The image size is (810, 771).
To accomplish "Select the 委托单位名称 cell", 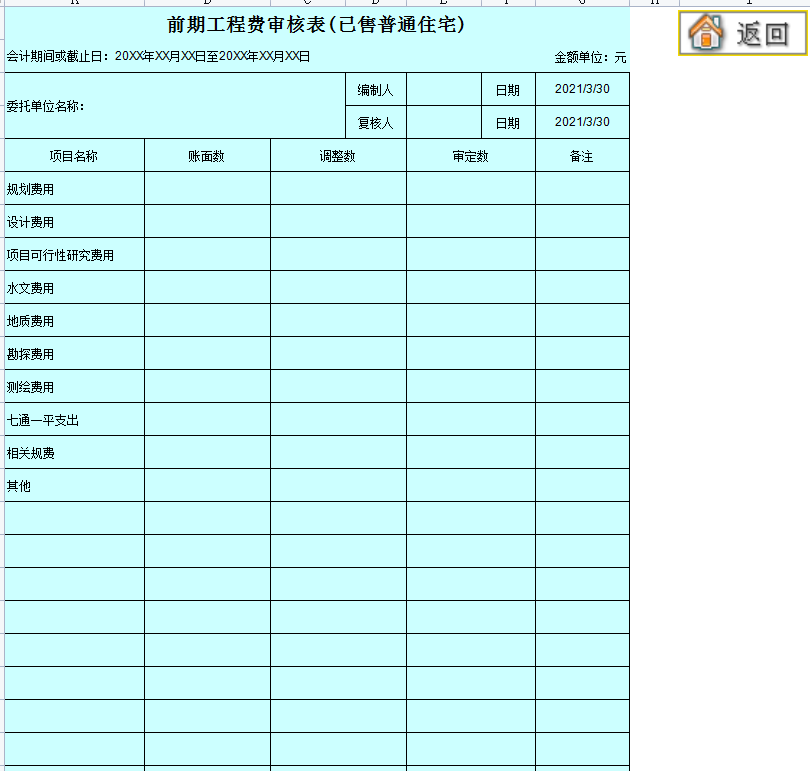I will coord(60,105).
